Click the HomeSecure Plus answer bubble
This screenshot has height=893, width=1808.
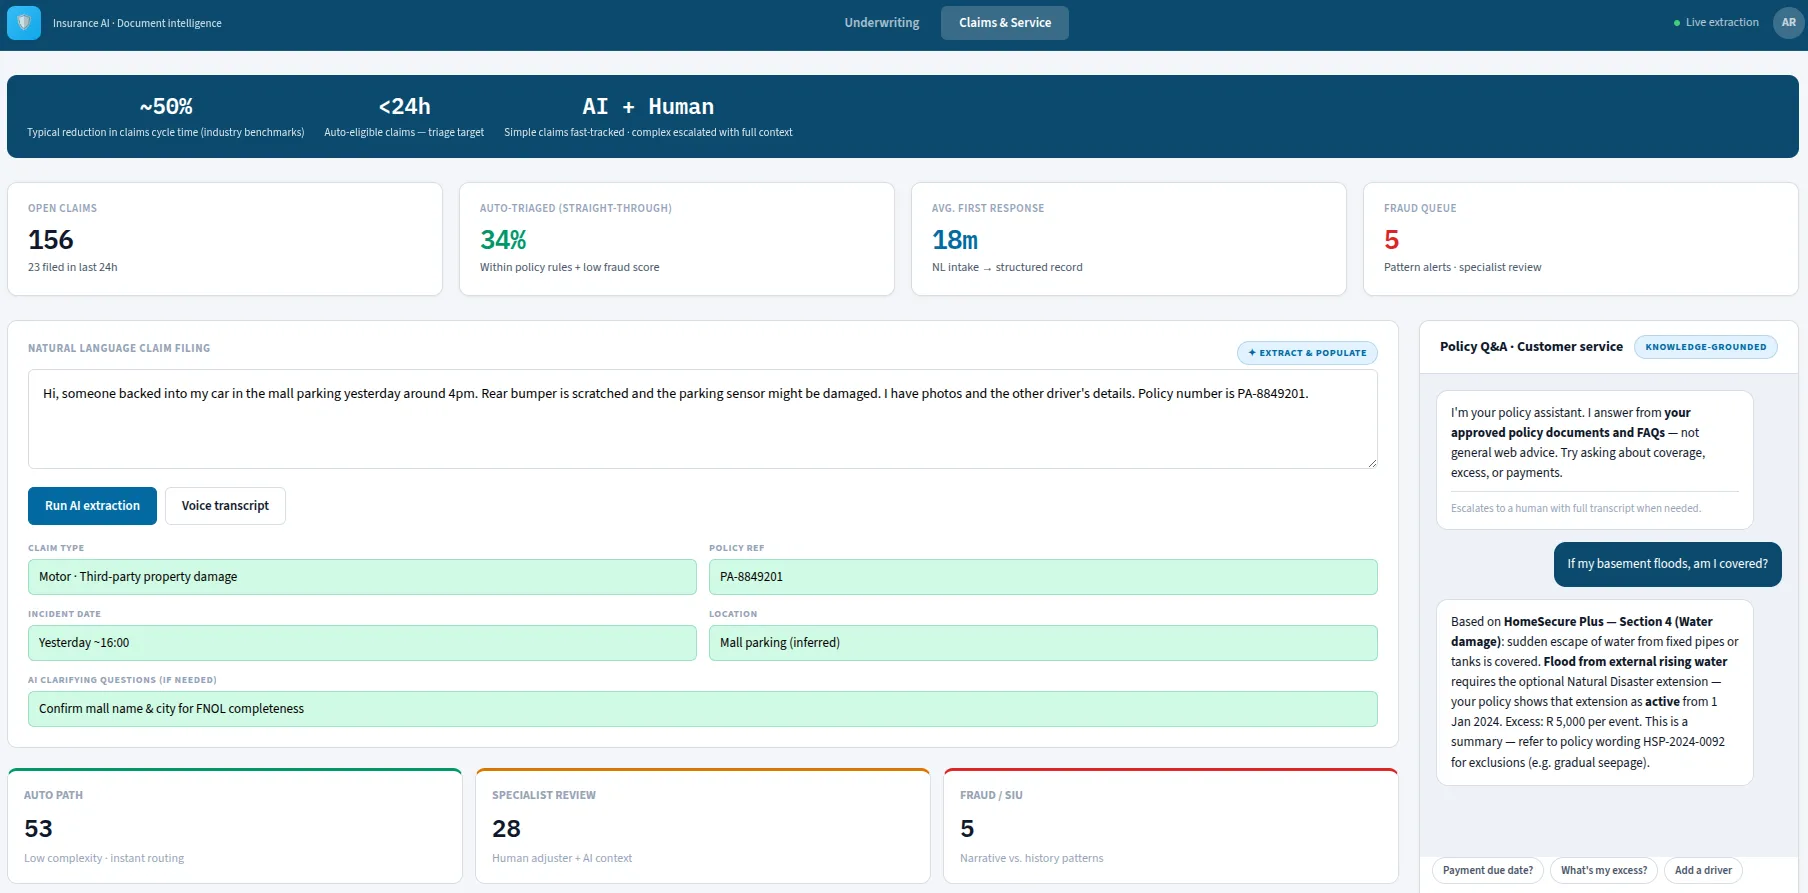(1594, 692)
